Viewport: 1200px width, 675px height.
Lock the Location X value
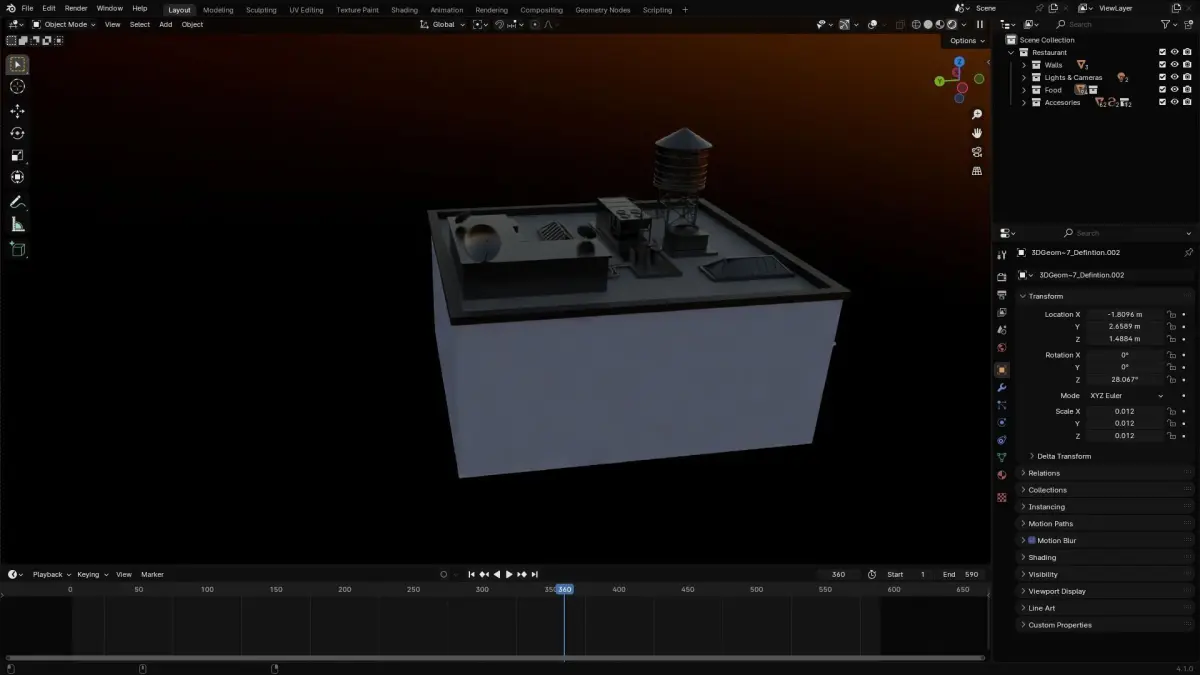pos(1171,314)
